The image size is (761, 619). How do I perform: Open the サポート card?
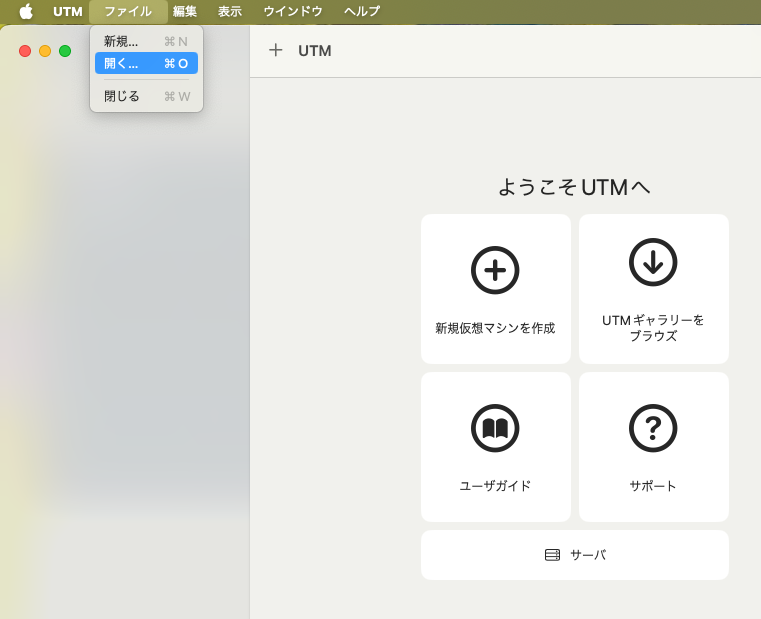coord(654,447)
